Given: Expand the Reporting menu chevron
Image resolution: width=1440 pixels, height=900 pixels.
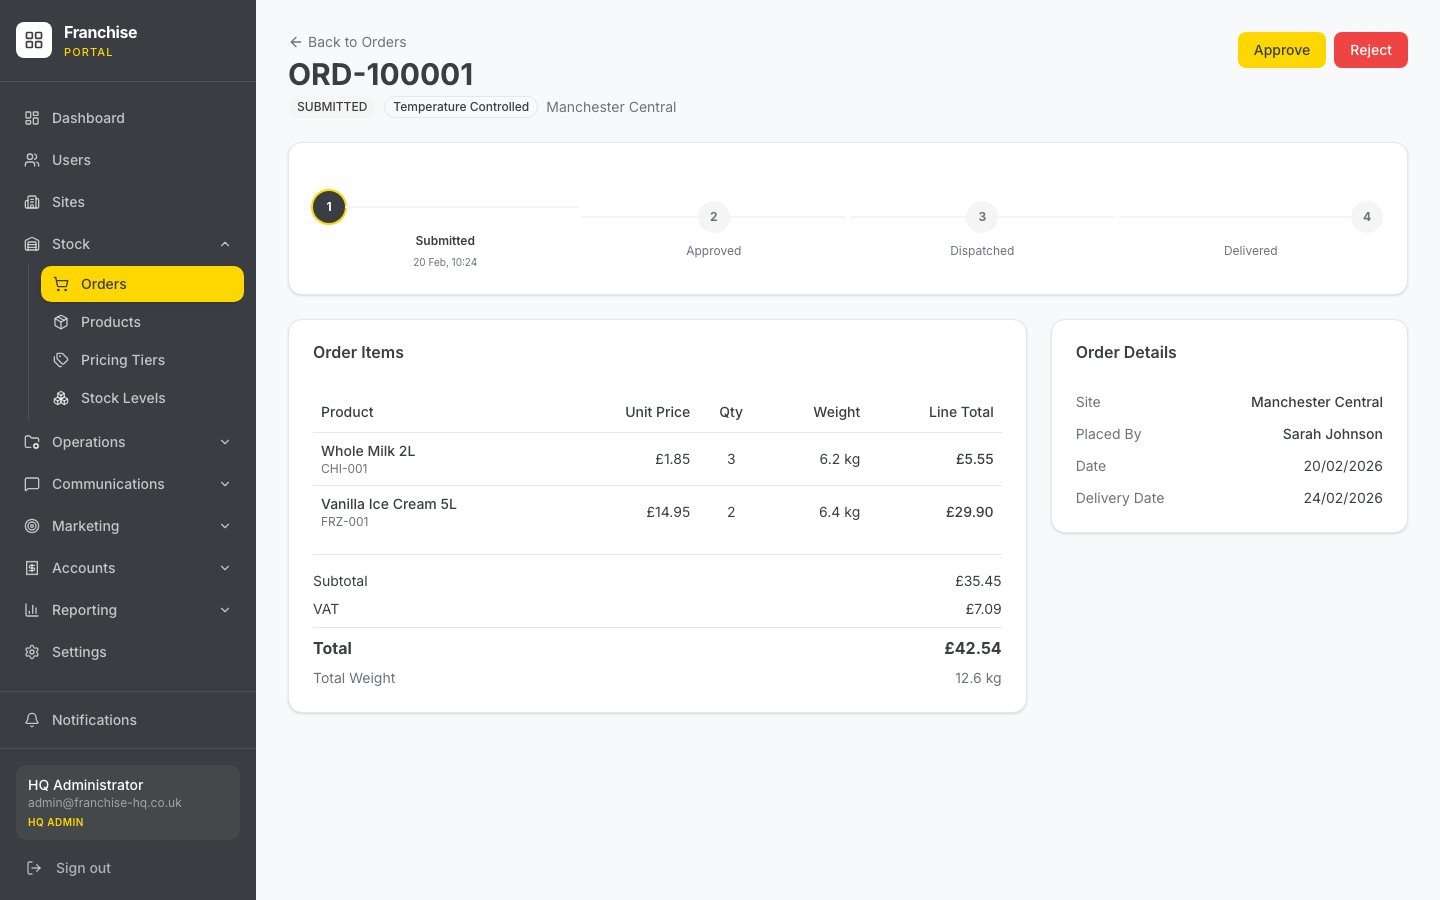Looking at the screenshot, I should pyautogui.click(x=225, y=610).
